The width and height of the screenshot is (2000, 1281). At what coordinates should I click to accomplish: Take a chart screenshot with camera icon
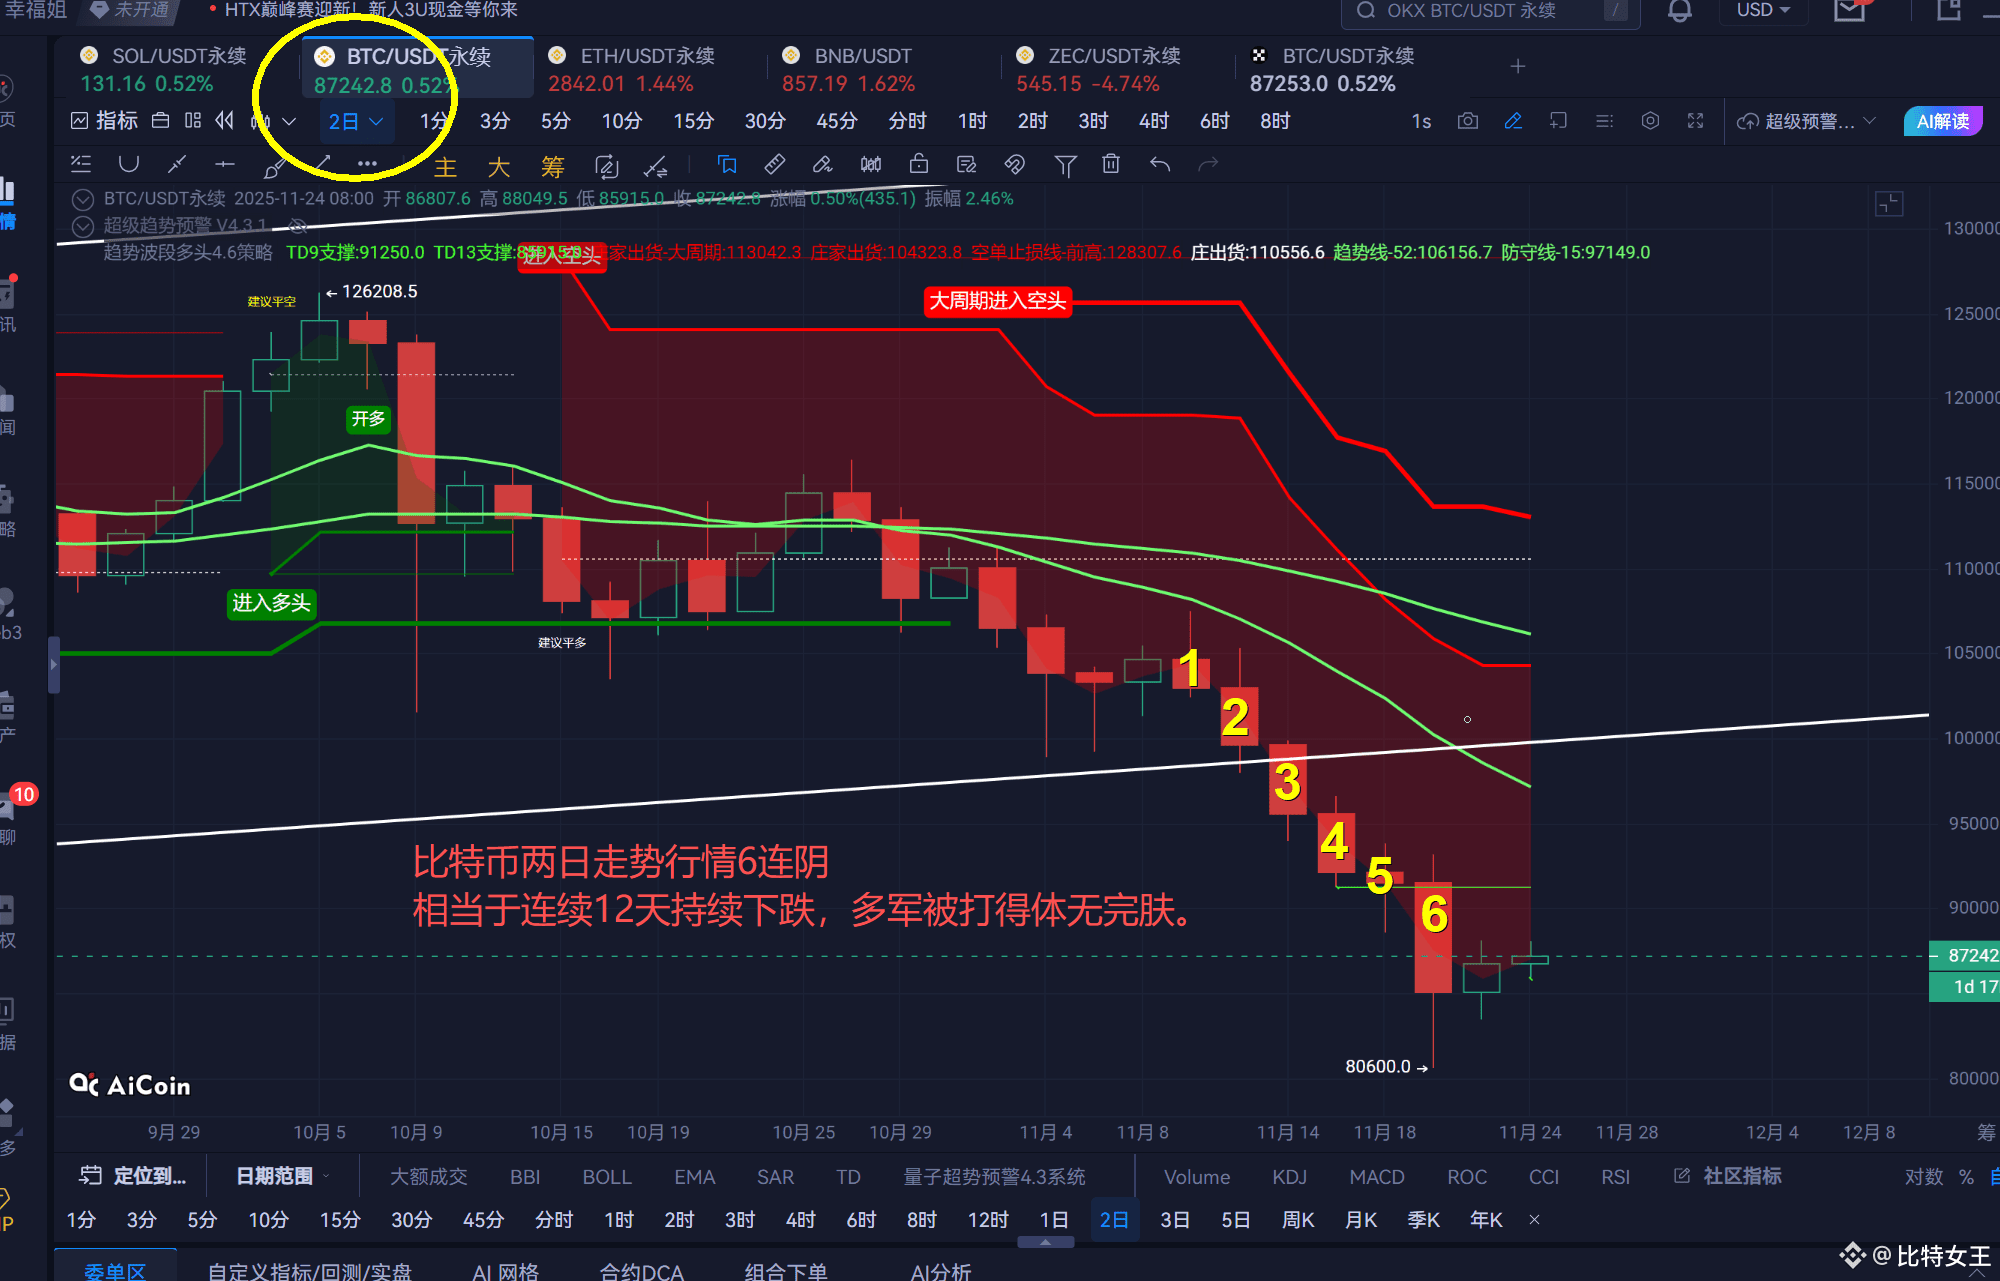tap(1467, 121)
